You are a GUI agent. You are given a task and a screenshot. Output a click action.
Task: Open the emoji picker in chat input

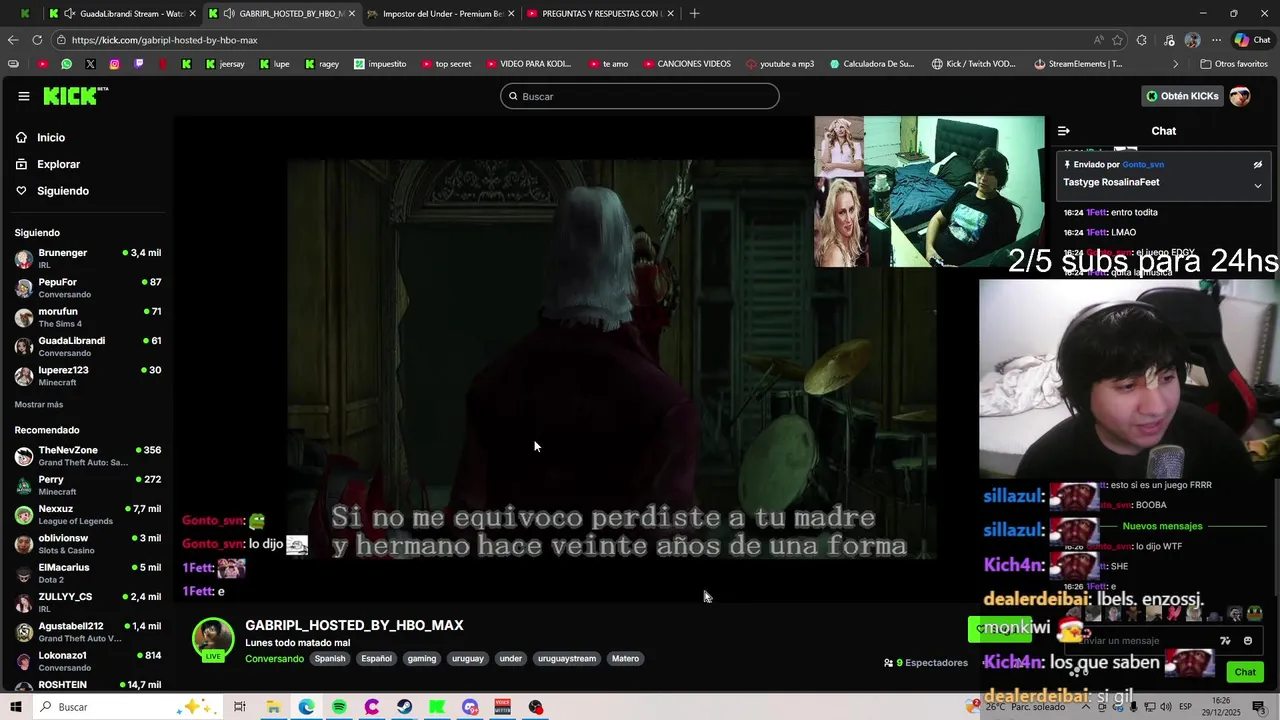[x=1247, y=641]
